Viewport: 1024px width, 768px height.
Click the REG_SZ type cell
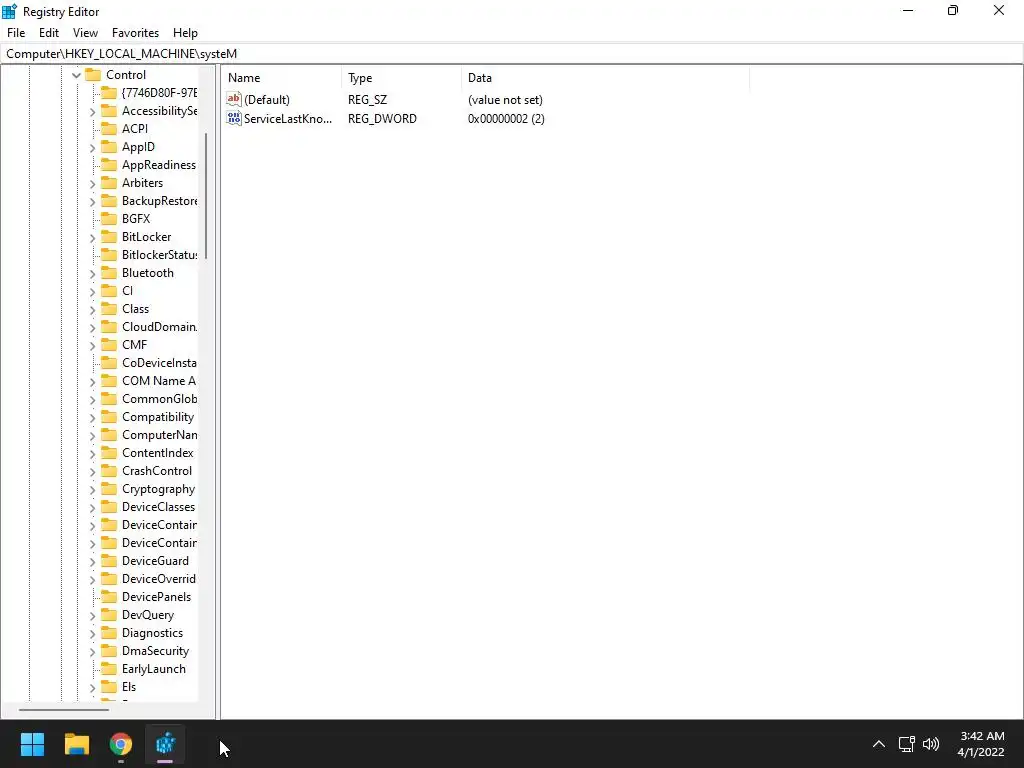[x=367, y=99]
